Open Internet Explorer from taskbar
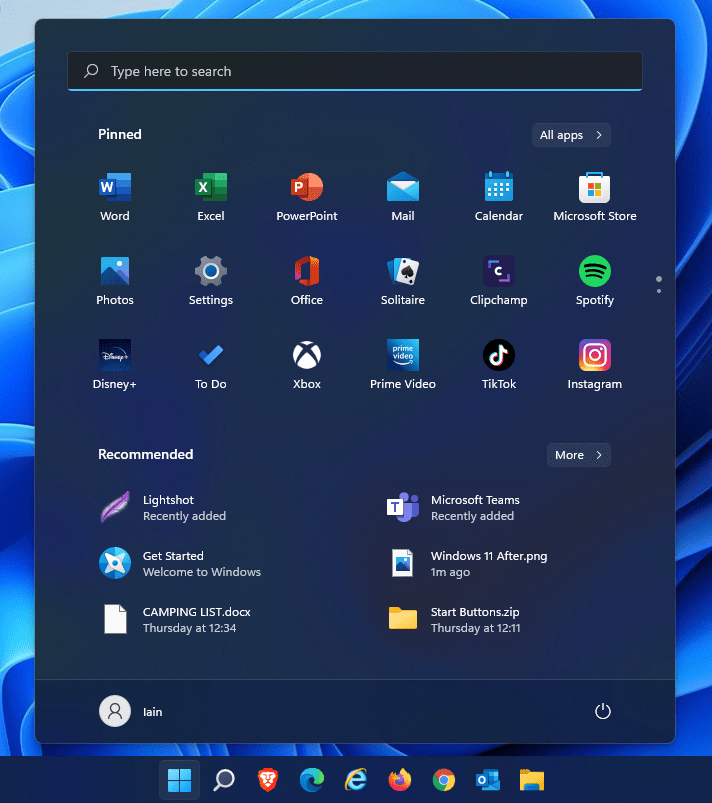 (355, 780)
